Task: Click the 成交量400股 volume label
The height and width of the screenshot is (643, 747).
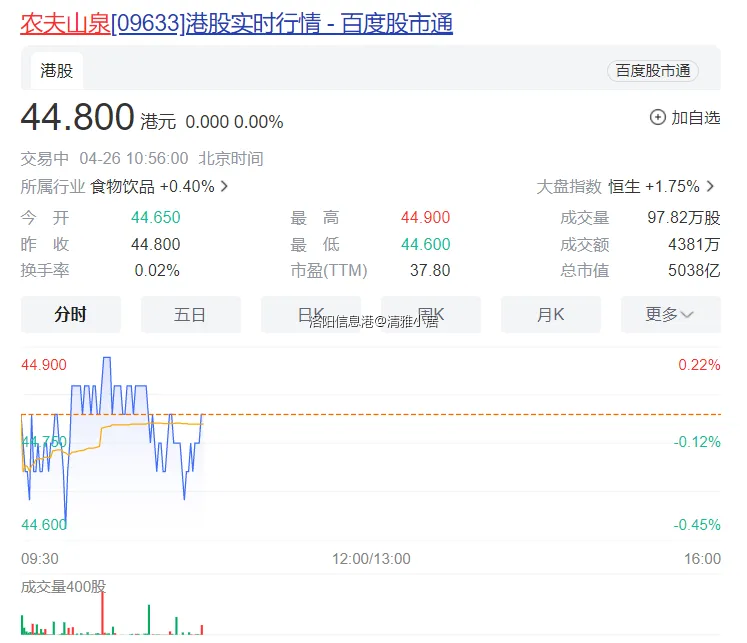Action: [63, 587]
